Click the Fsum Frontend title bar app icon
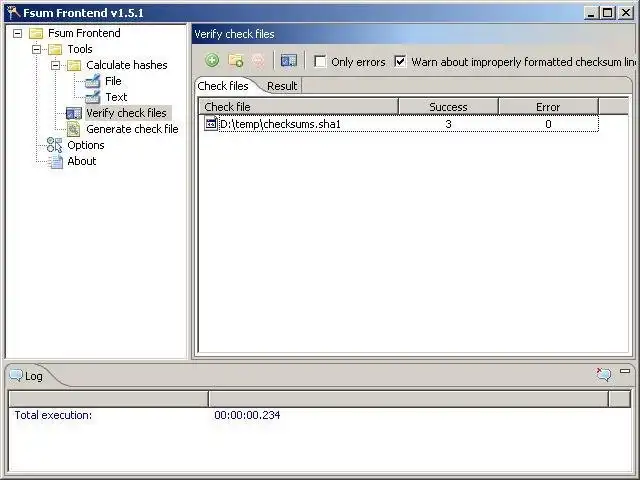Viewport: 640px width, 480px height. coord(13,13)
